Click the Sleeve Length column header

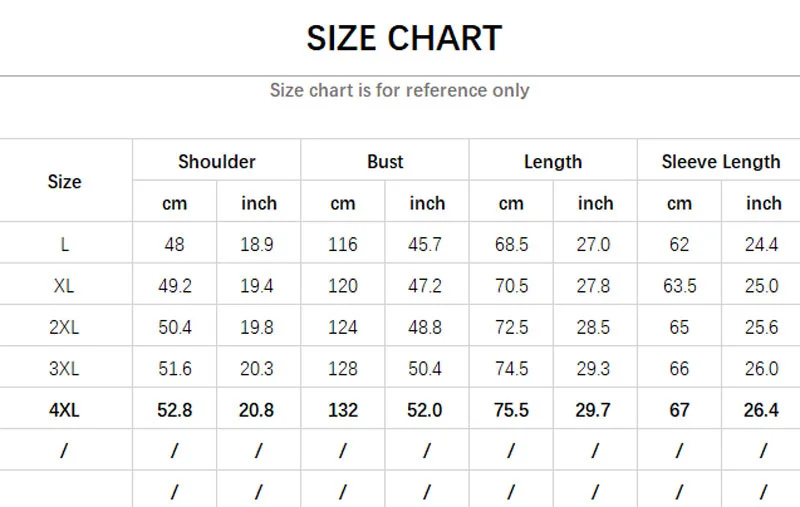720,161
